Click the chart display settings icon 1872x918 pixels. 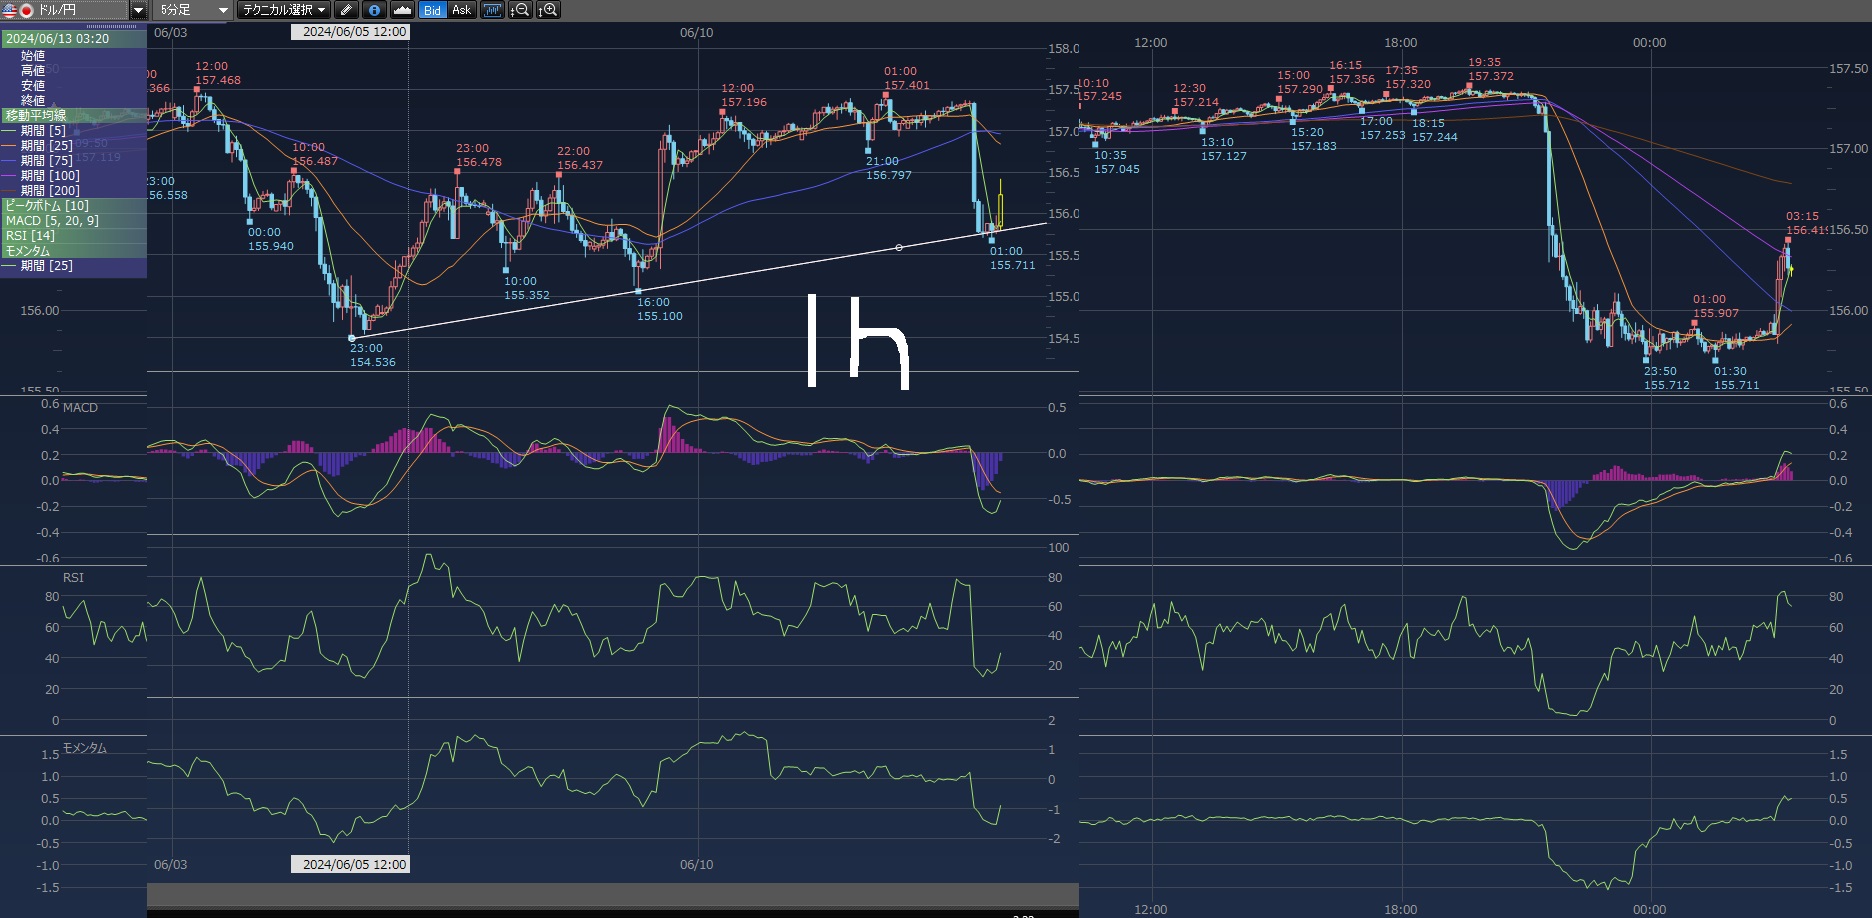[x=492, y=10]
